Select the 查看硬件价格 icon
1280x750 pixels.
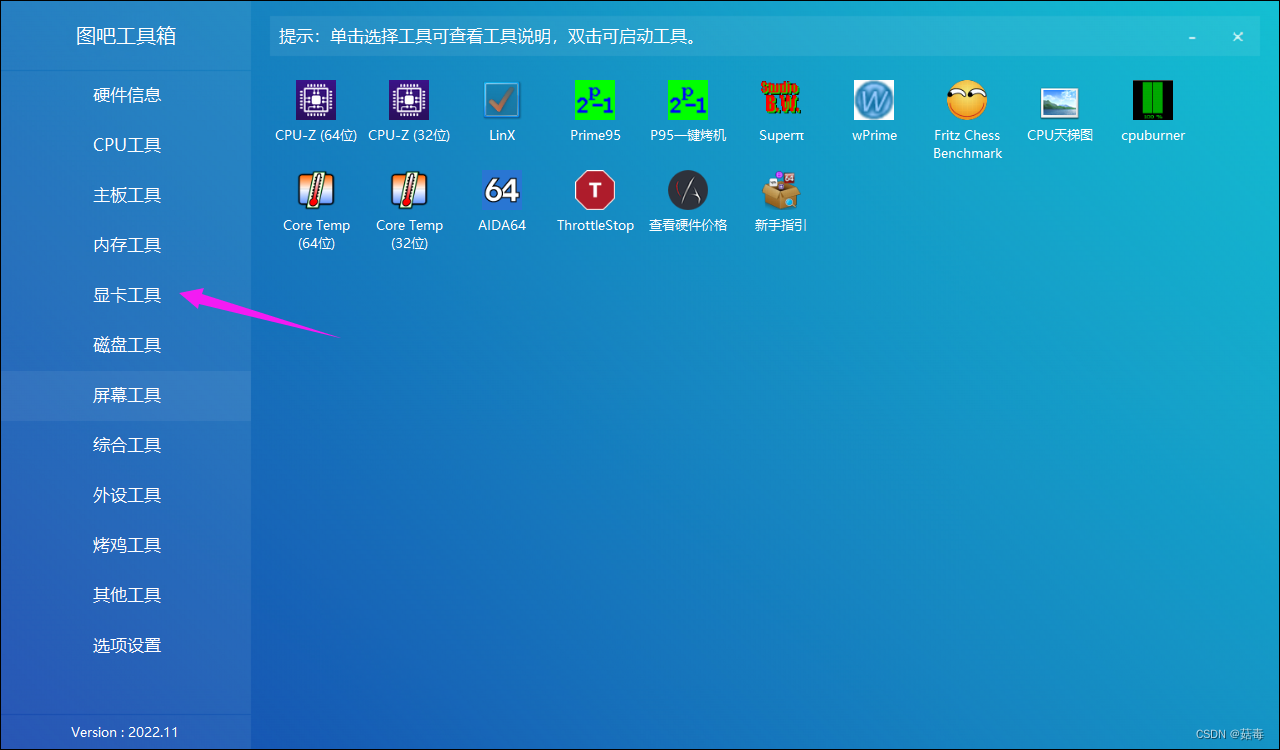point(688,190)
